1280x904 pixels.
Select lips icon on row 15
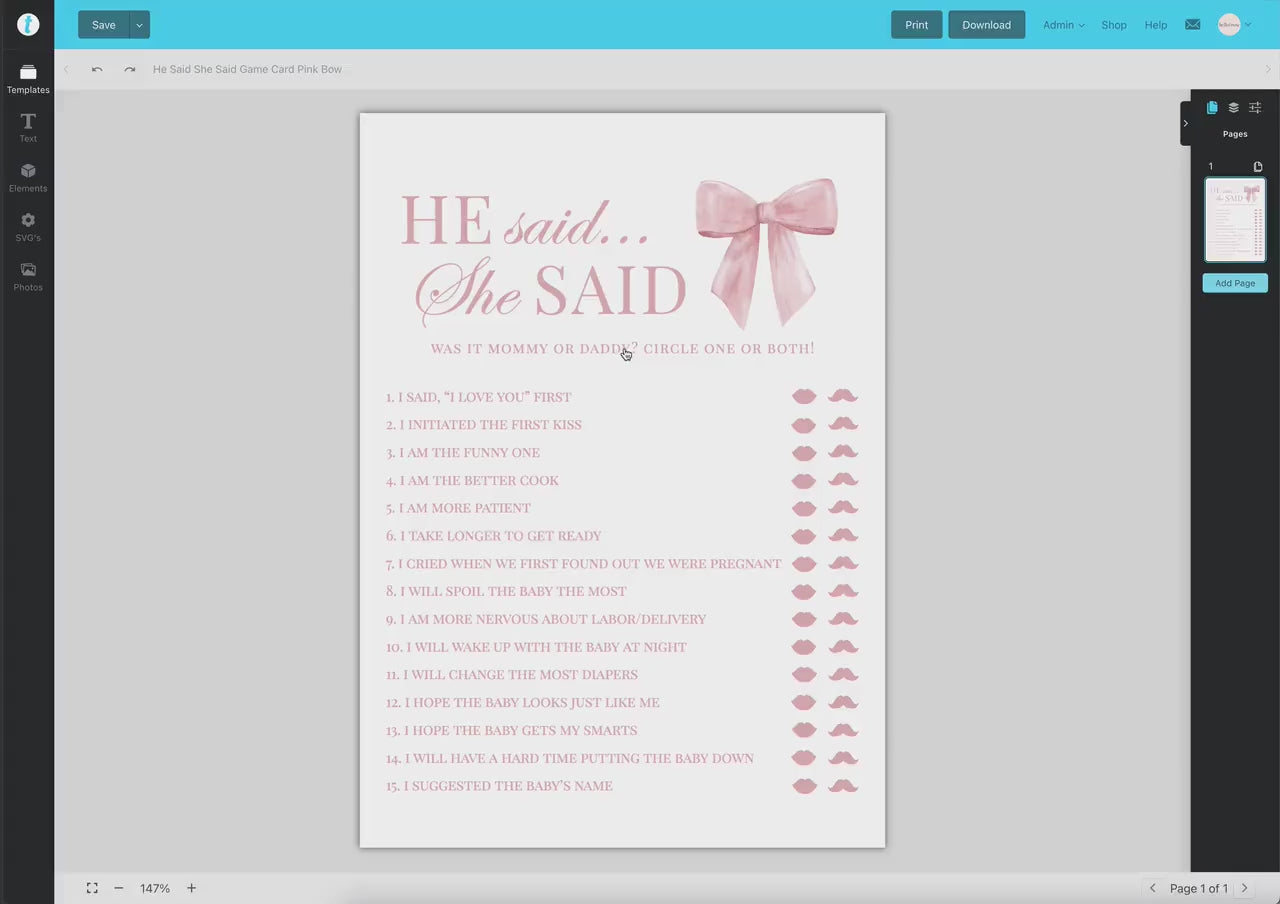coord(804,786)
